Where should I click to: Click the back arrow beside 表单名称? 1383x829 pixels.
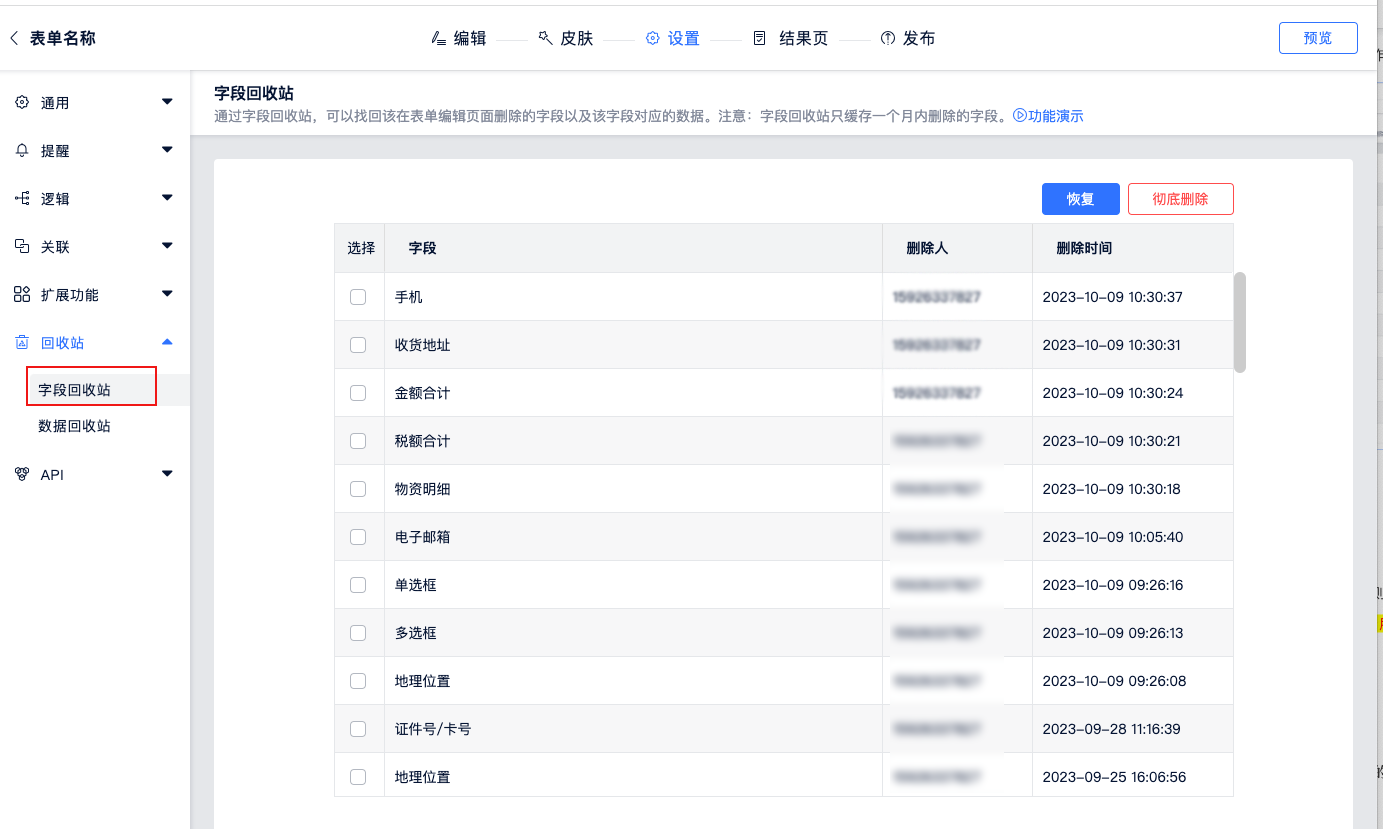tap(14, 39)
